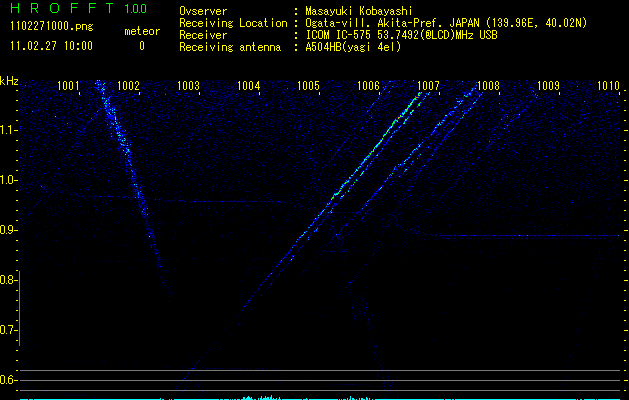Click time marker 1010
The height and width of the screenshot is (400, 629).
(608, 85)
